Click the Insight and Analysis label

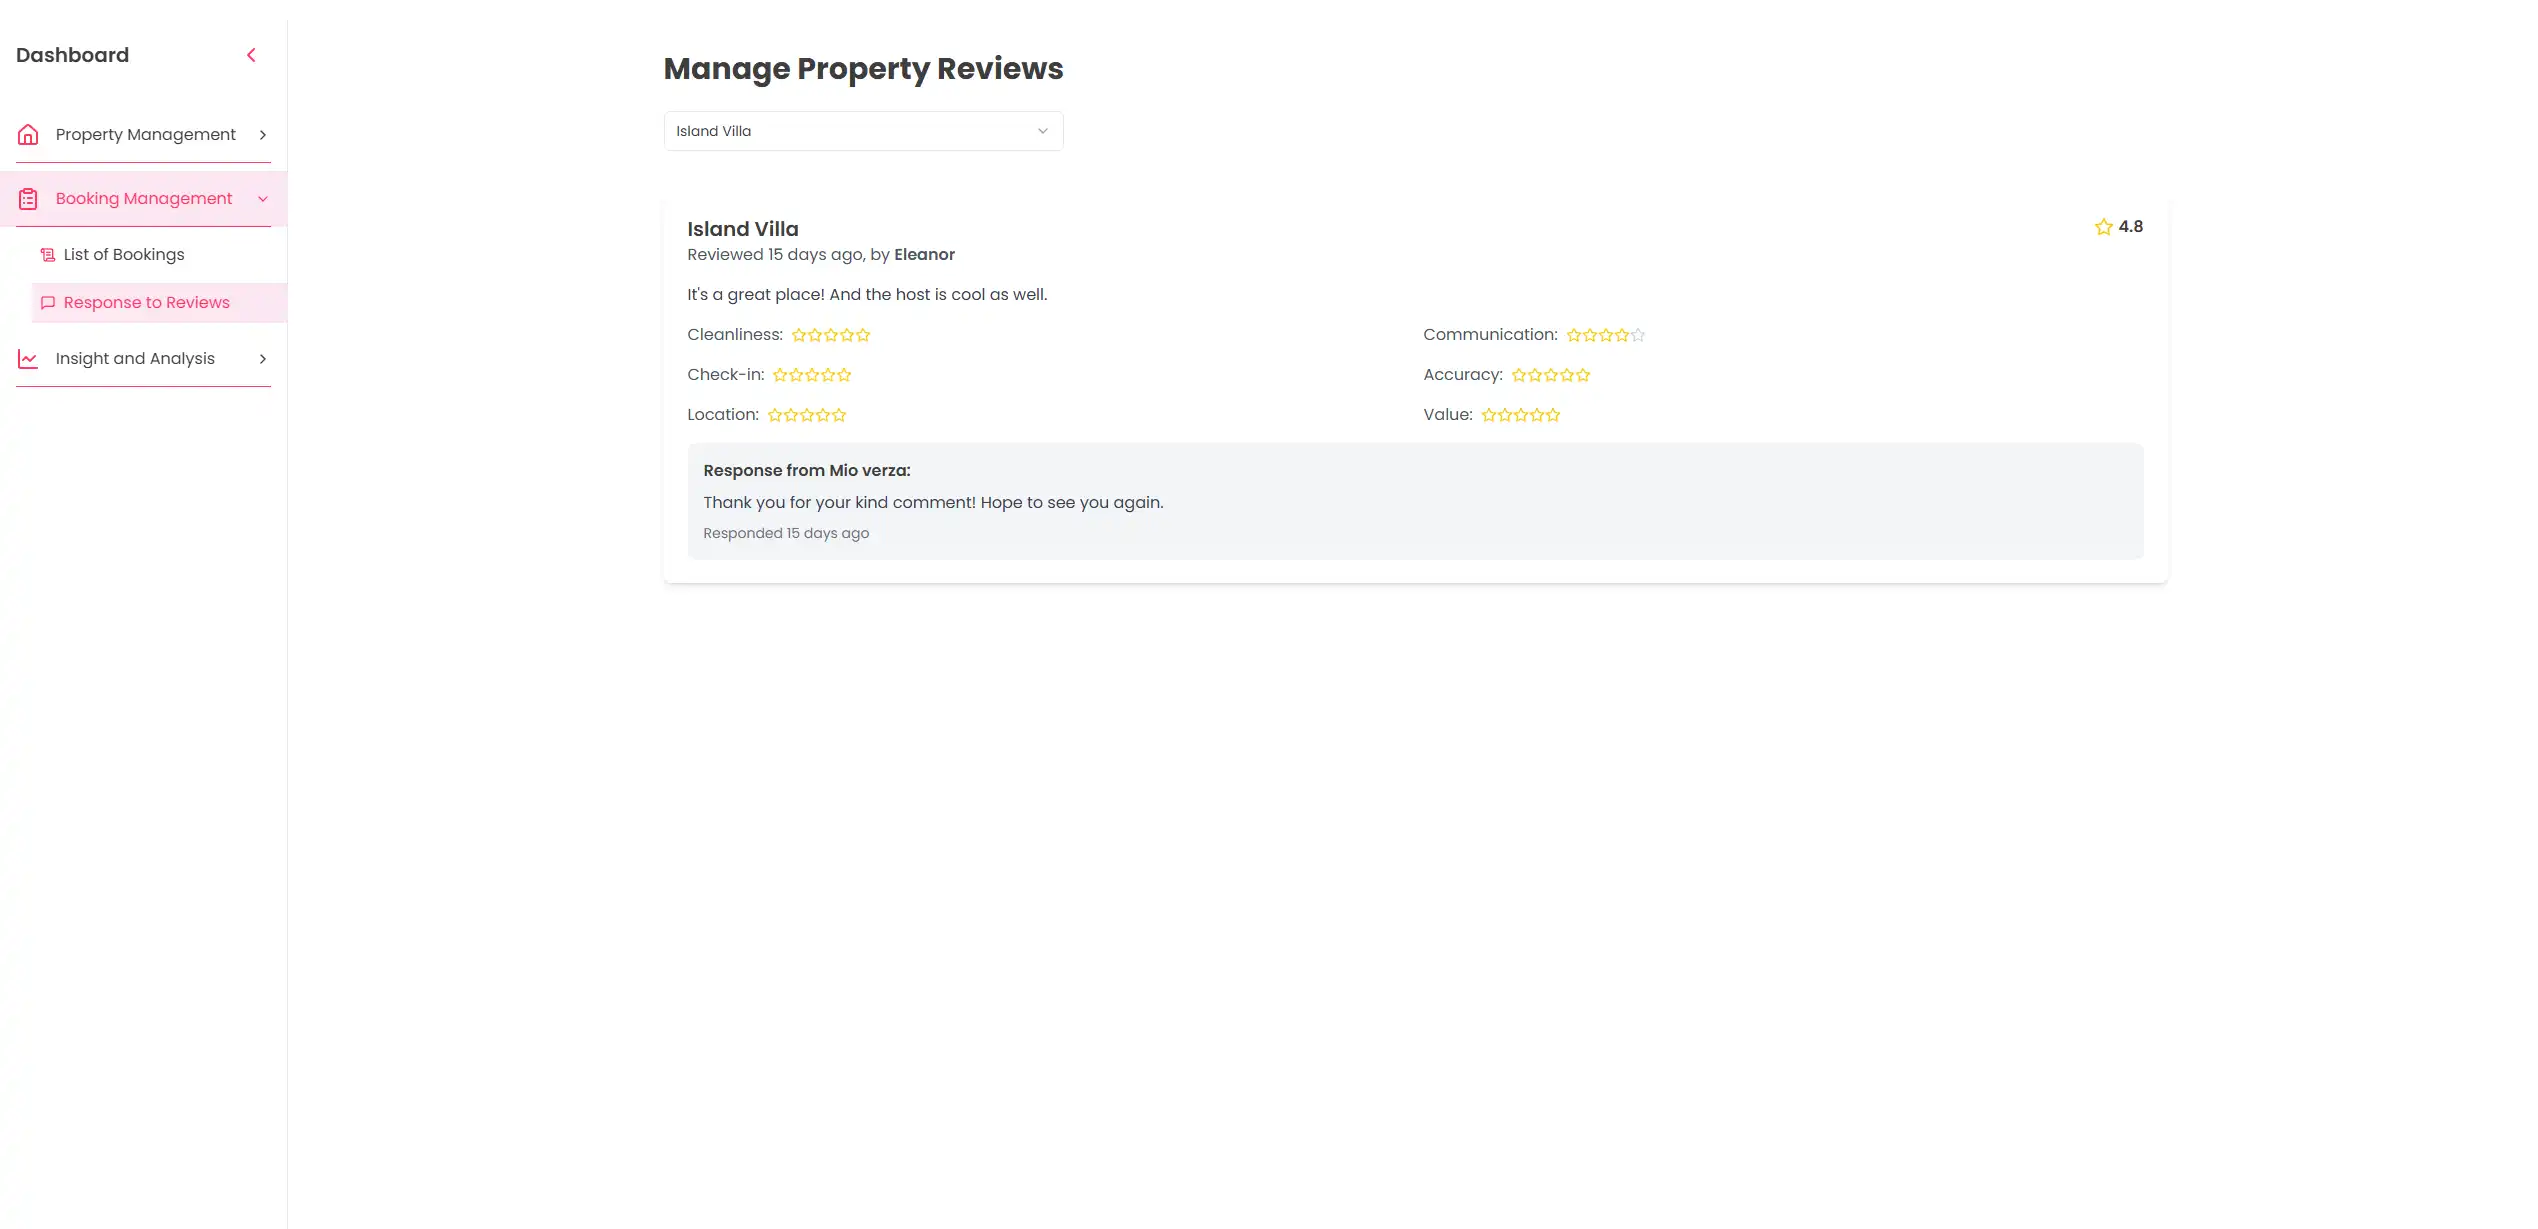[135, 359]
